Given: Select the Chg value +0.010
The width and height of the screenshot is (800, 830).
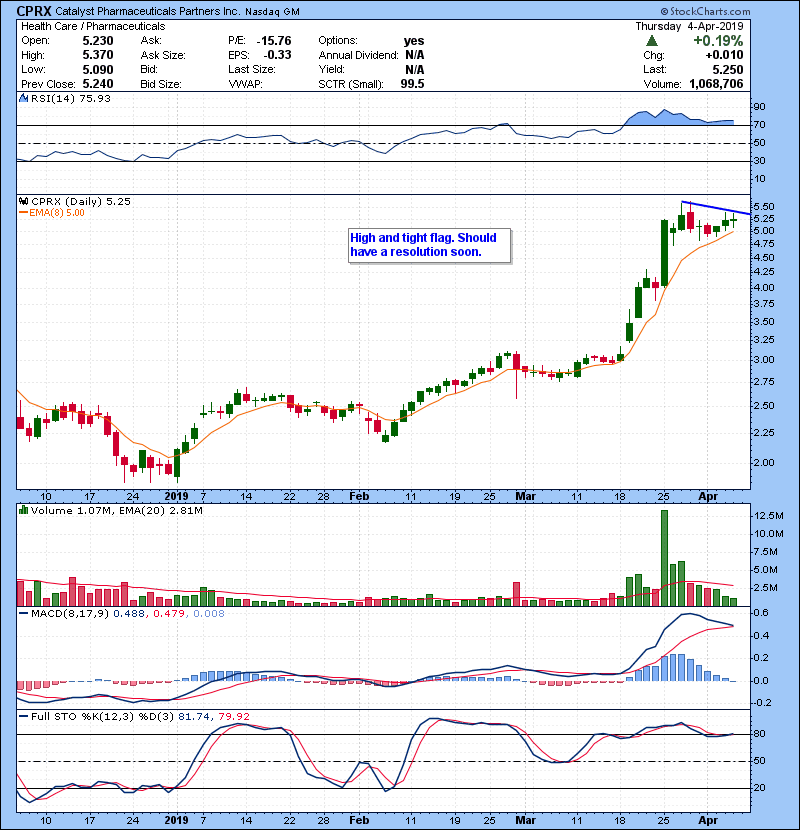Looking at the screenshot, I should pyautogui.click(x=724, y=55).
